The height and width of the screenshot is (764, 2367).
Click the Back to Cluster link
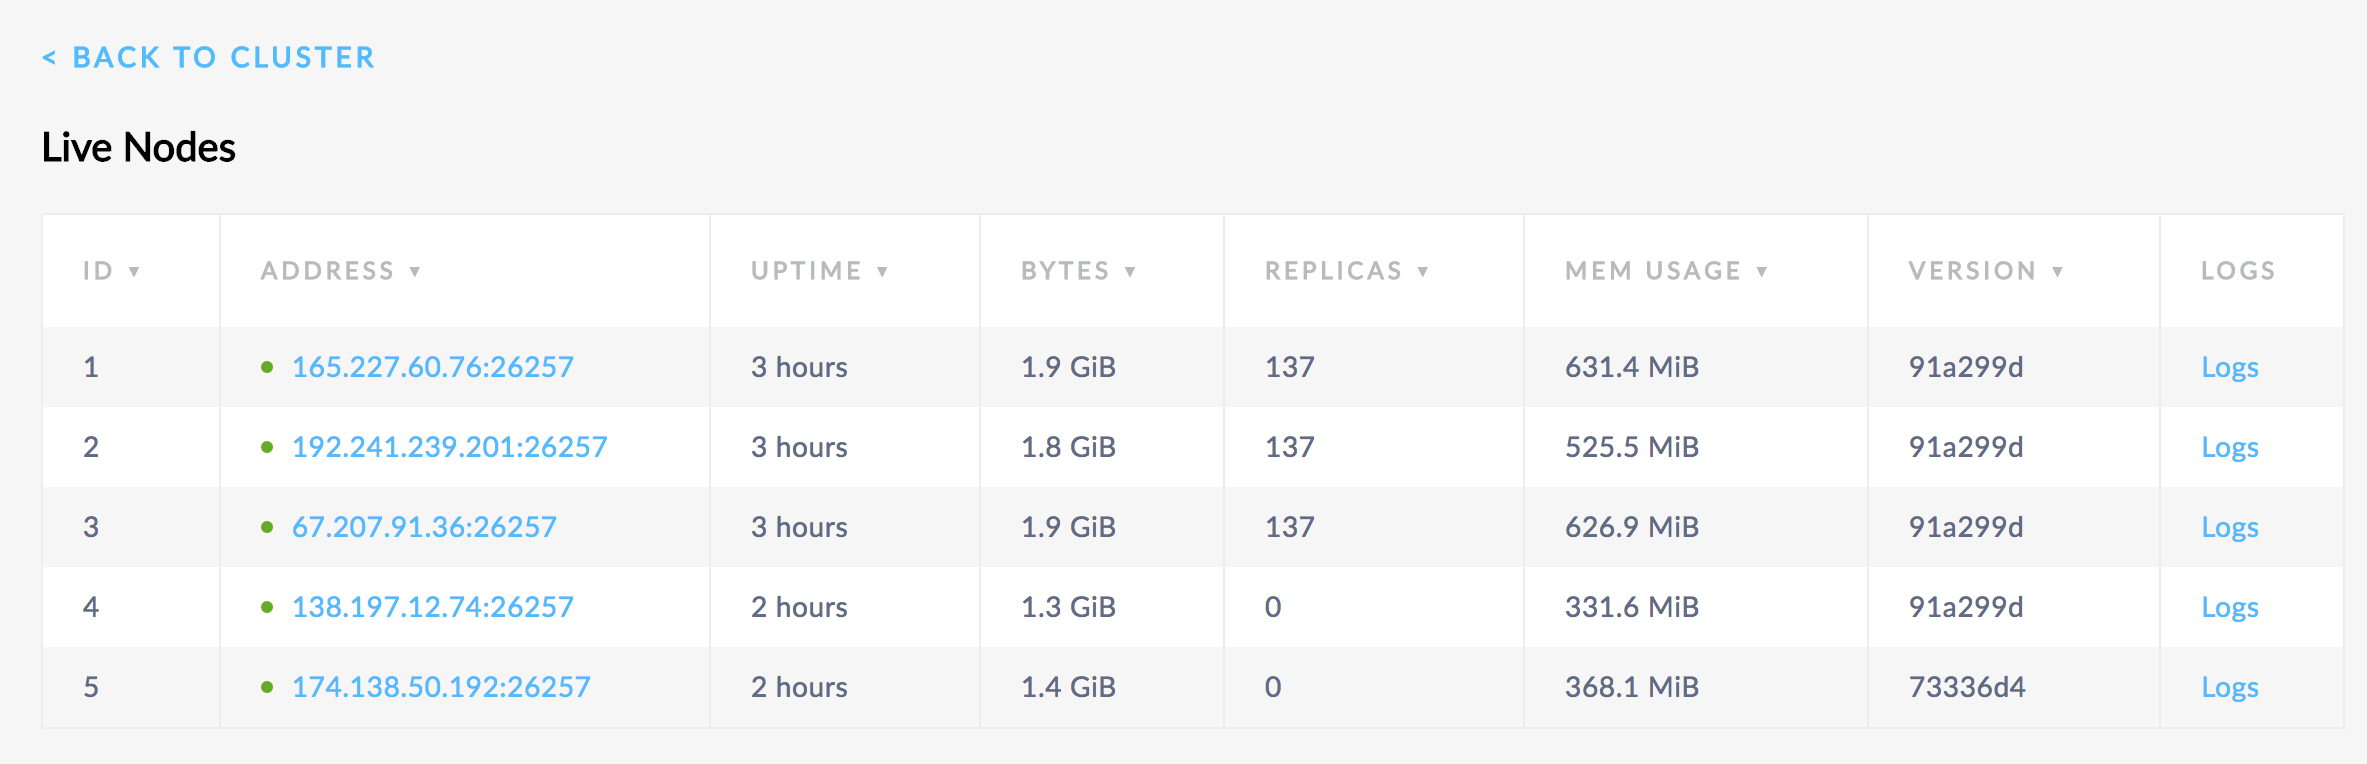(208, 58)
